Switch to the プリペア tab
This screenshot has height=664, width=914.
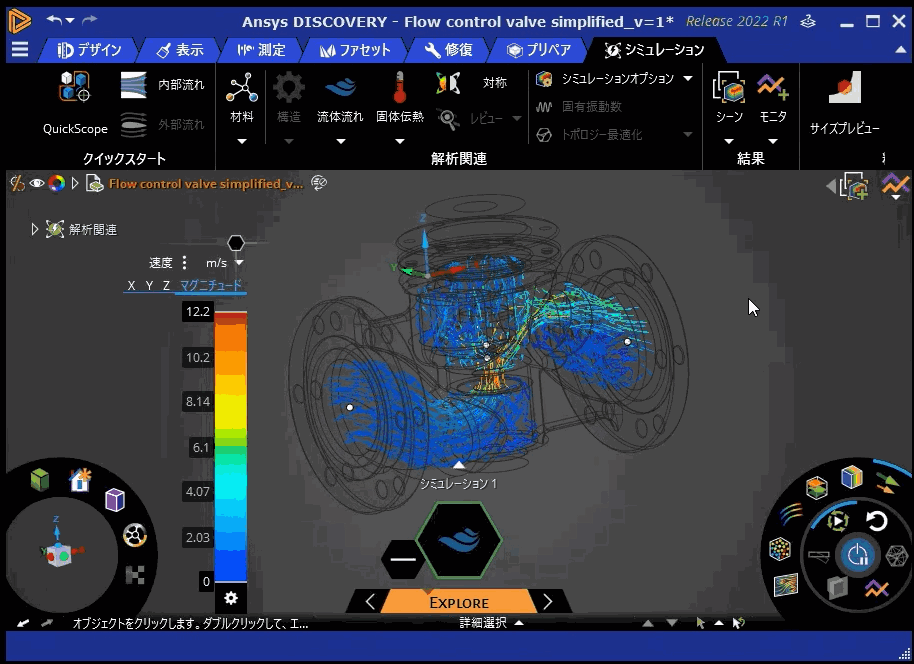point(539,50)
